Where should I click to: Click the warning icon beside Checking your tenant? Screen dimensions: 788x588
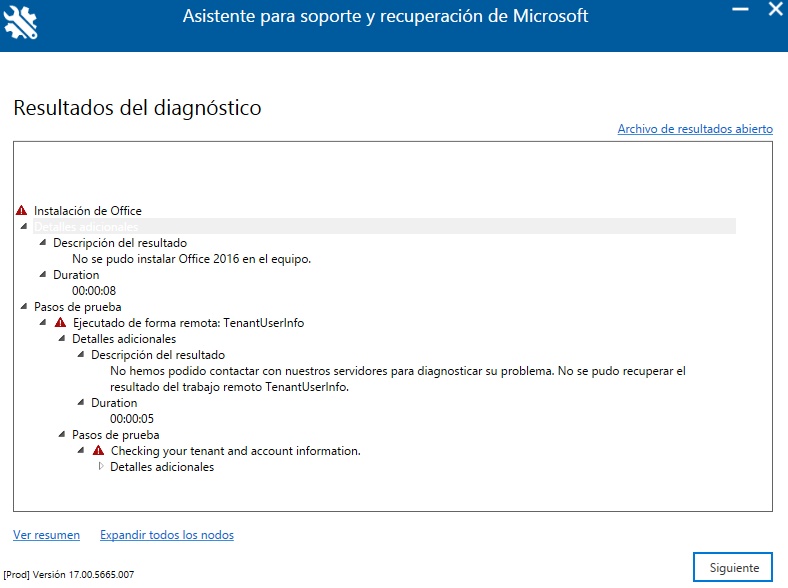click(98, 451)
